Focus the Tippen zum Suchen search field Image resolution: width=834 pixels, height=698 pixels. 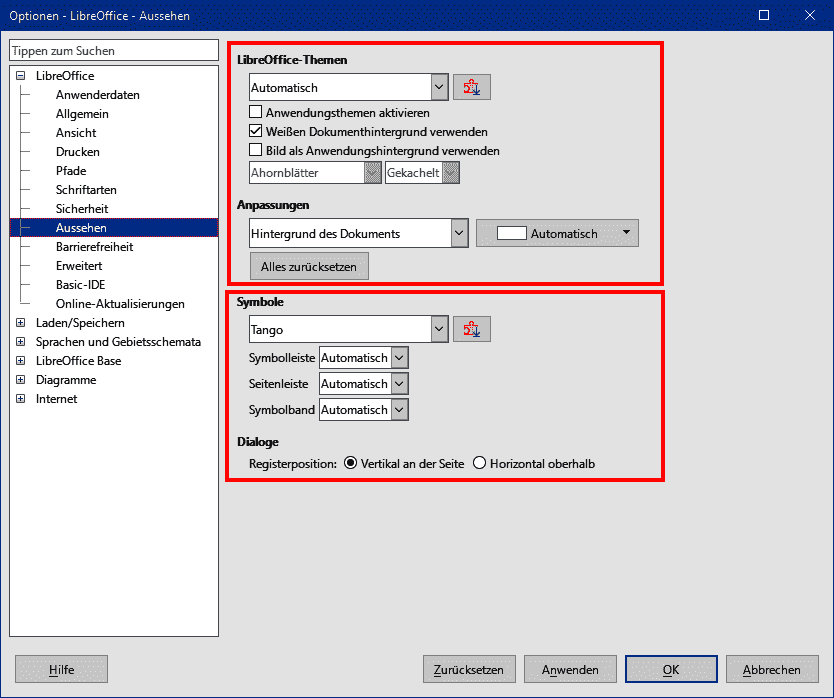coord(114,51)
